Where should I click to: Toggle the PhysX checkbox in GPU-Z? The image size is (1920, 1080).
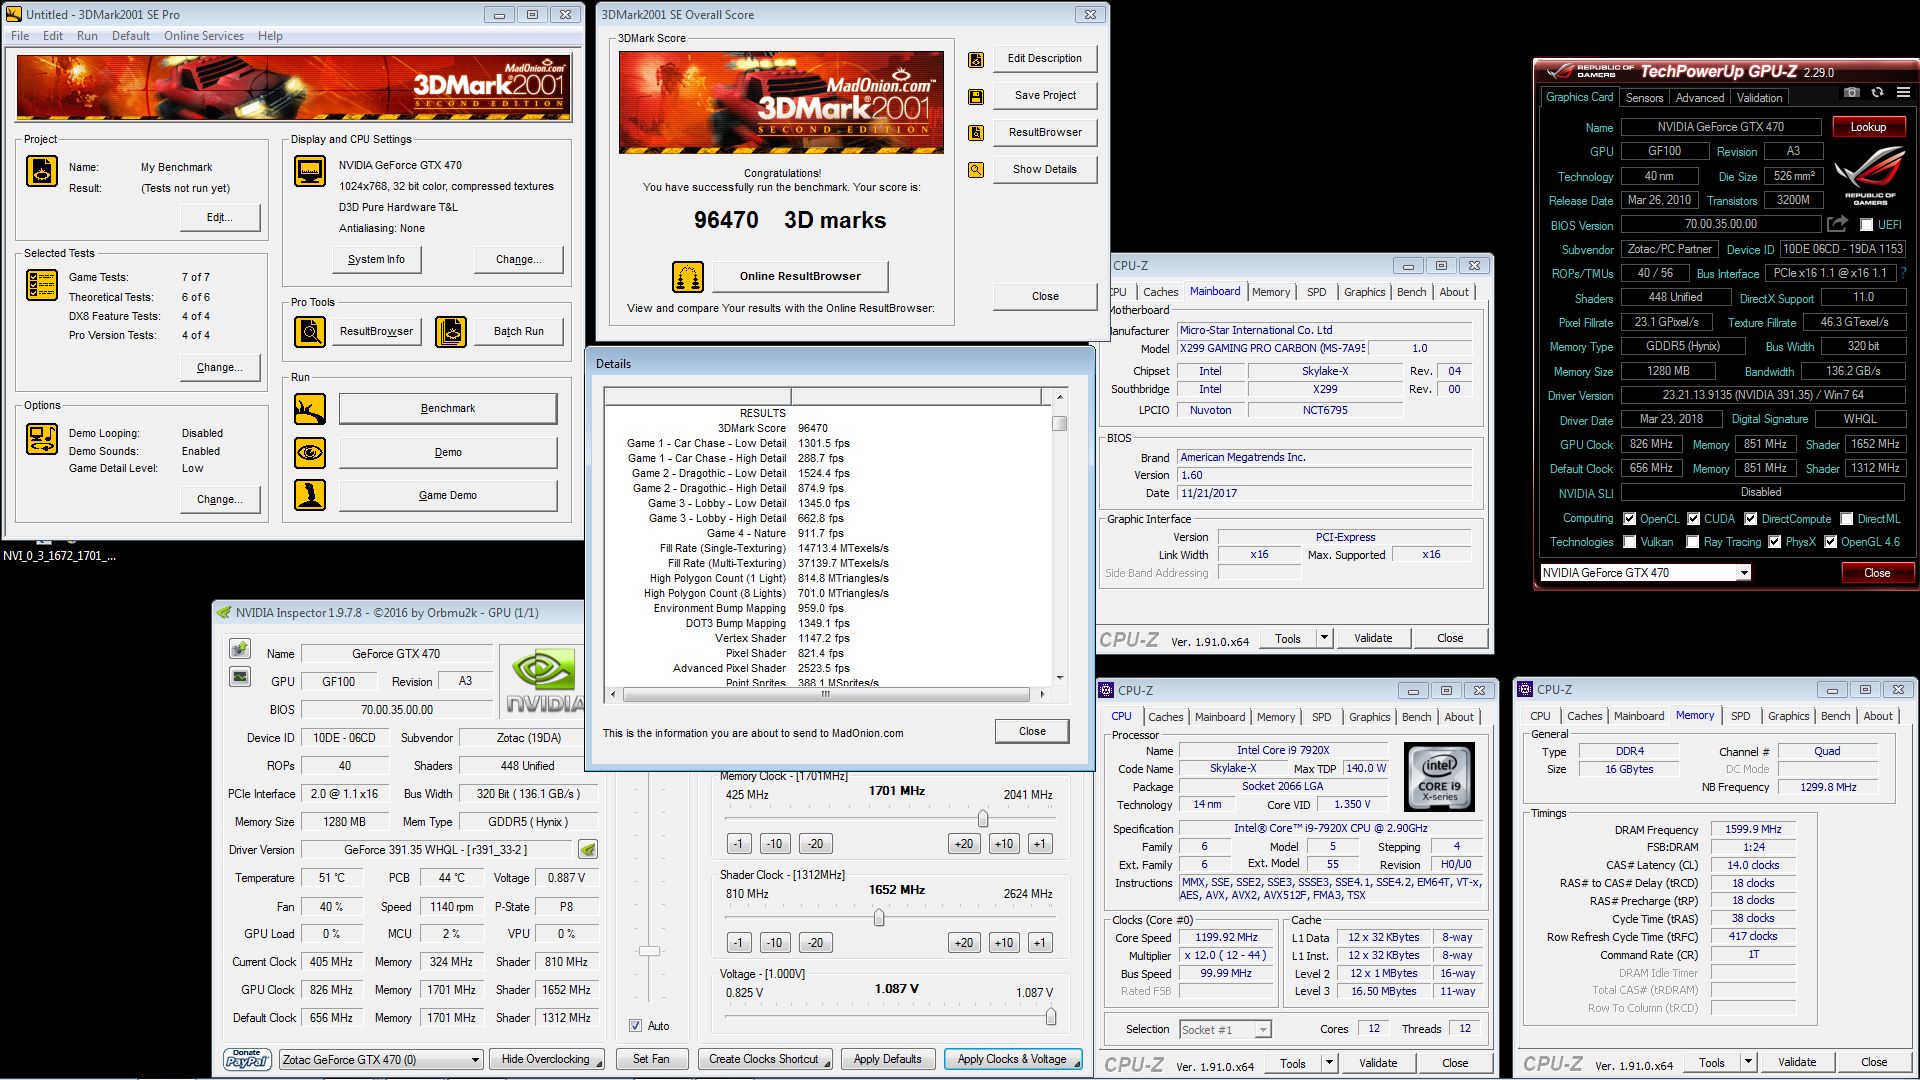[1775, 542]
